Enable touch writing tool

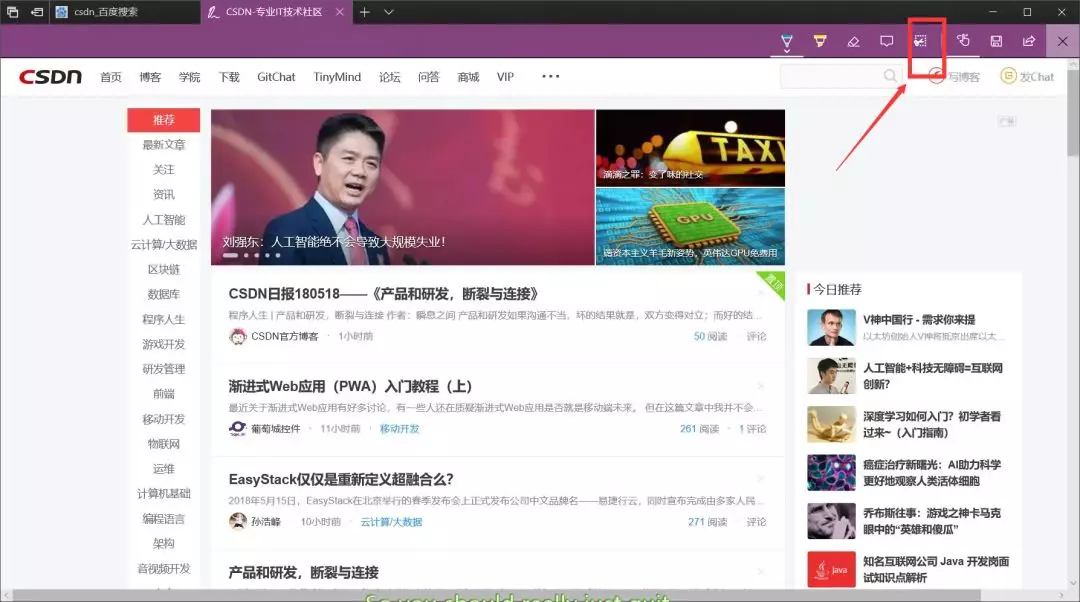pos(963,41)
